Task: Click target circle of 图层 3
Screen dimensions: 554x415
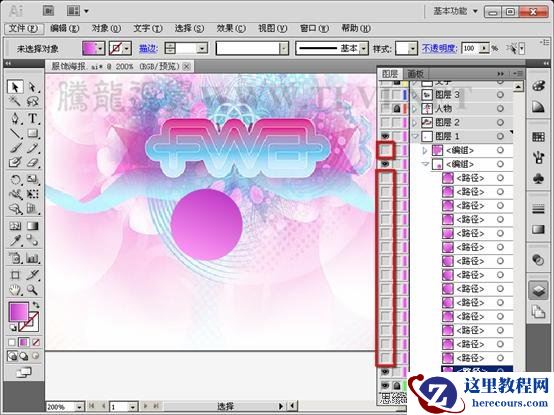Action: (x=500, y=95)
